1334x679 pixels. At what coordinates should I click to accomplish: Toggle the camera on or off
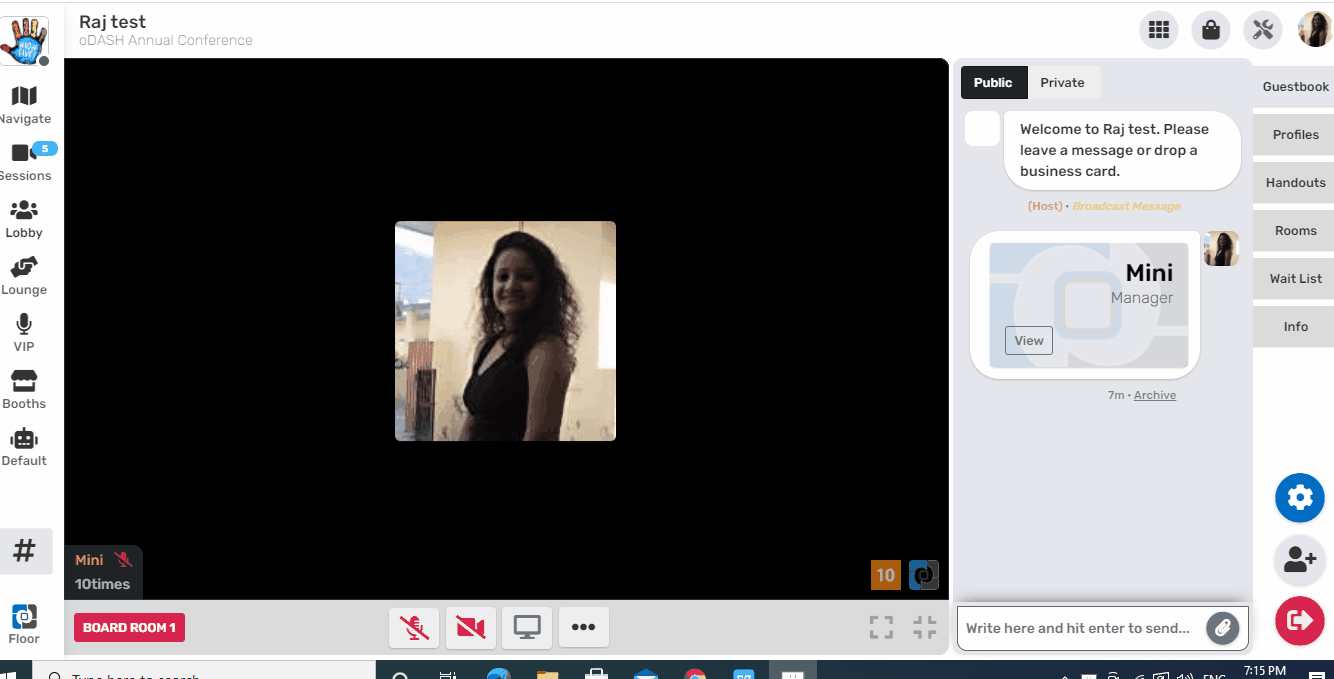[470, 627]
